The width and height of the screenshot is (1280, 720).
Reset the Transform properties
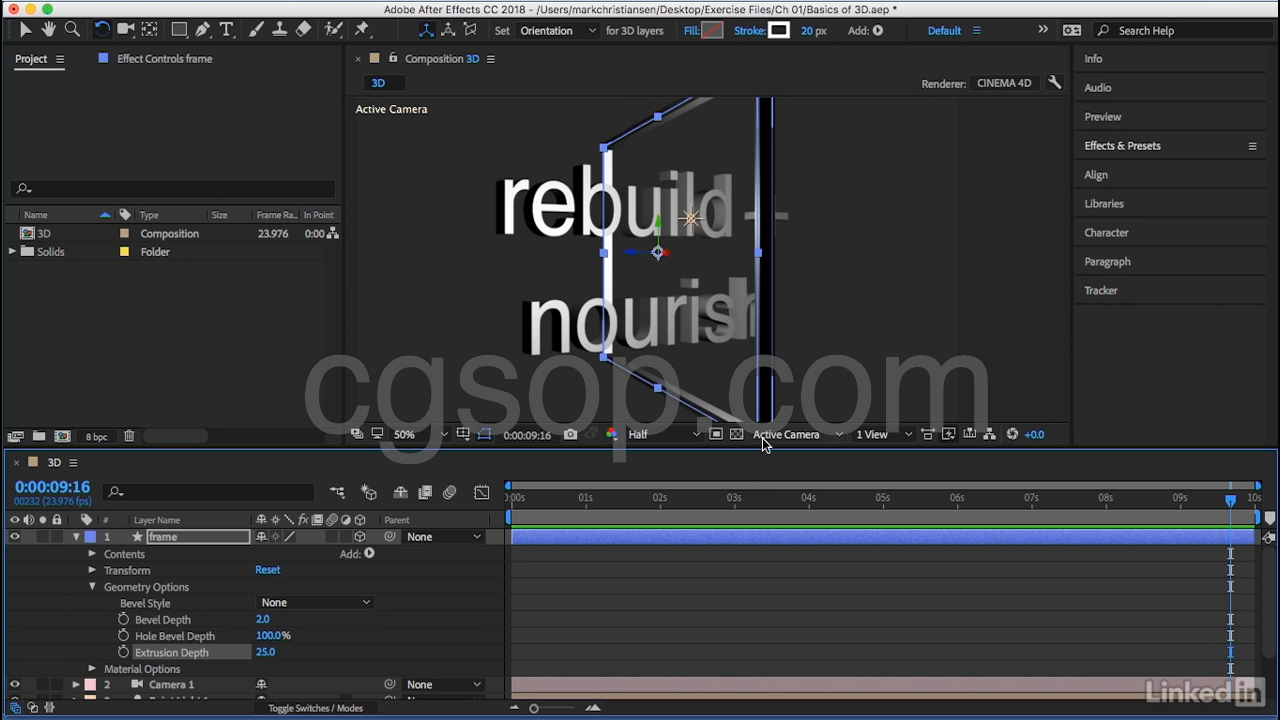[x=267, y=570]
